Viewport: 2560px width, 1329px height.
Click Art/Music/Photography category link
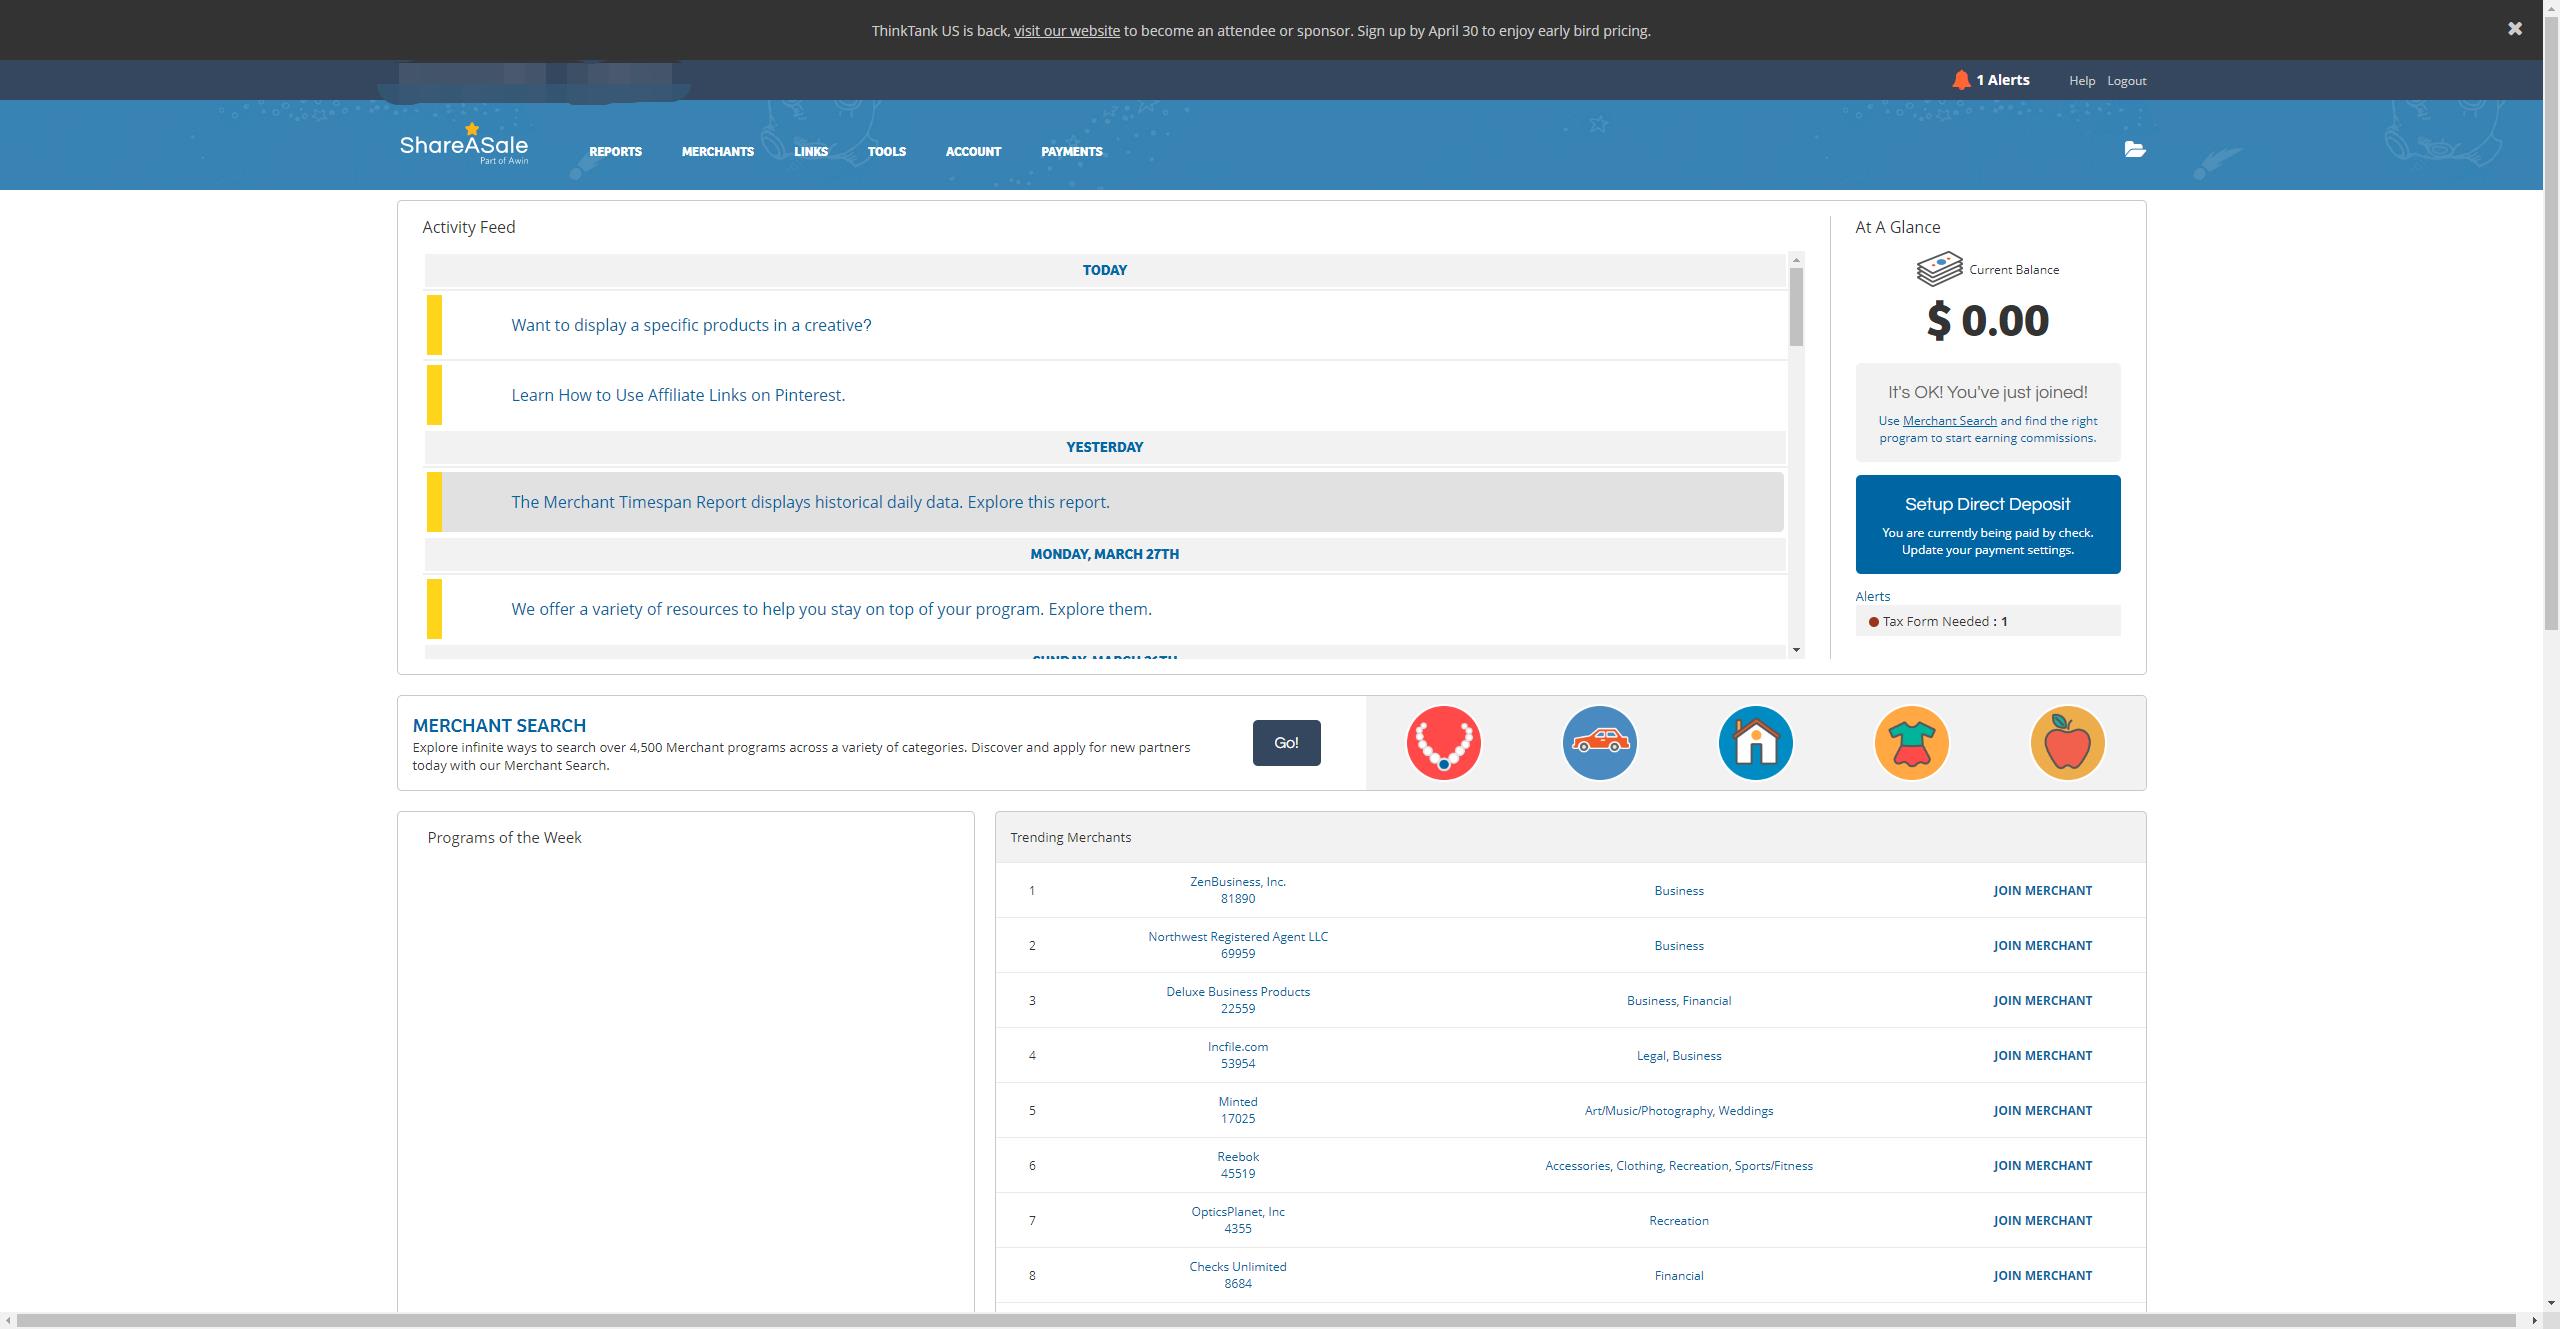pos(1648,1111)
